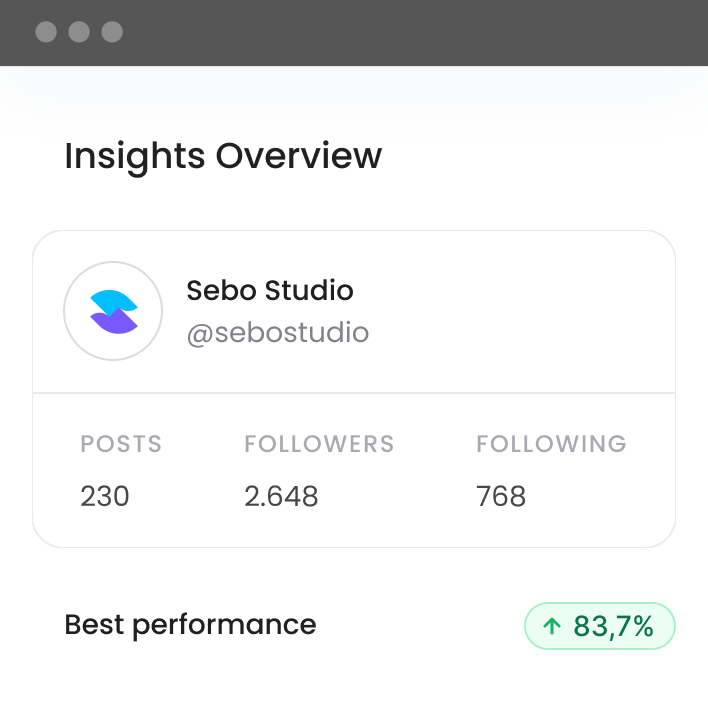
Task: Click the 768 following count
Action: (501, 496)
